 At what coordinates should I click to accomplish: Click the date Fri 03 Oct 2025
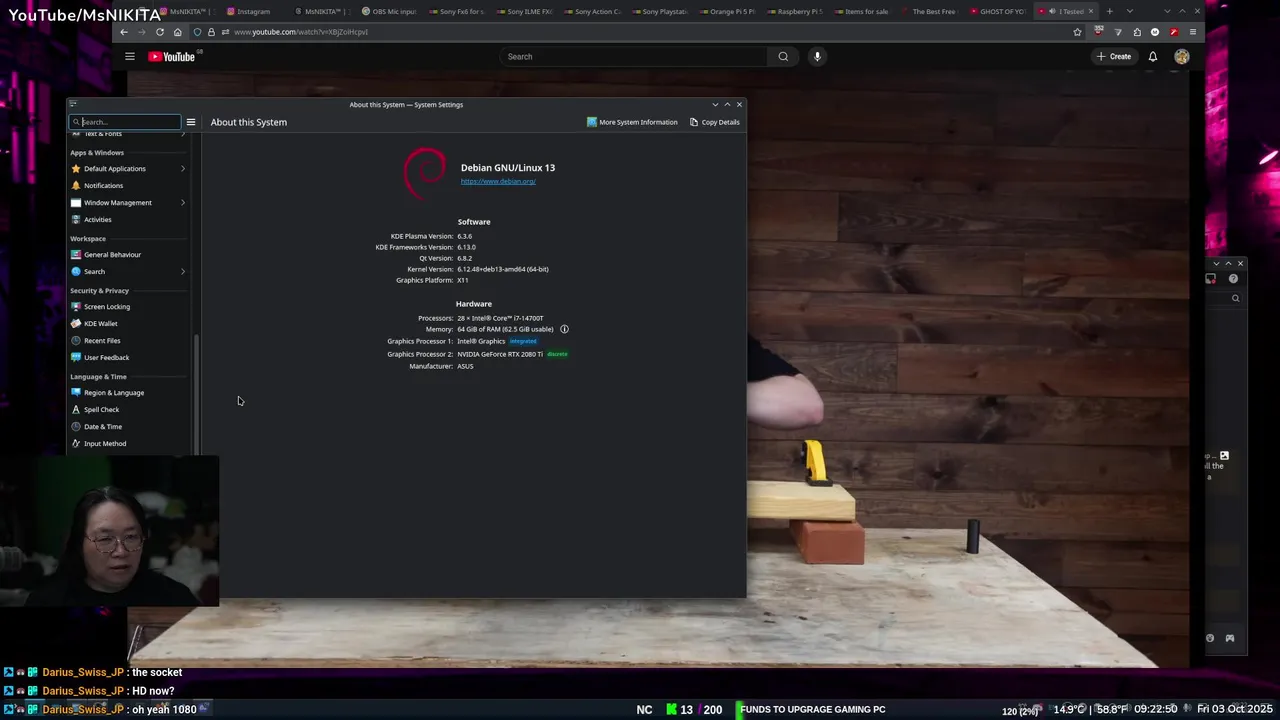(x=1235, y=709)
